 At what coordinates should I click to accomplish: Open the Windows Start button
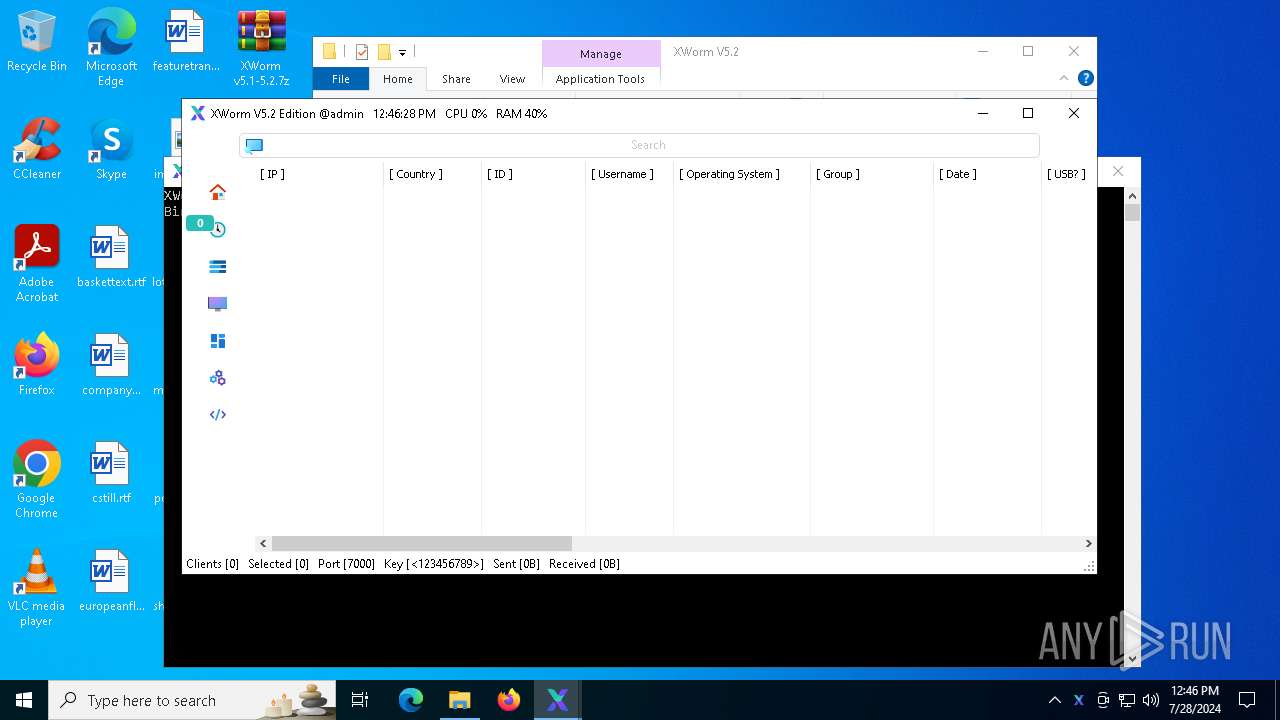point(24,700)
